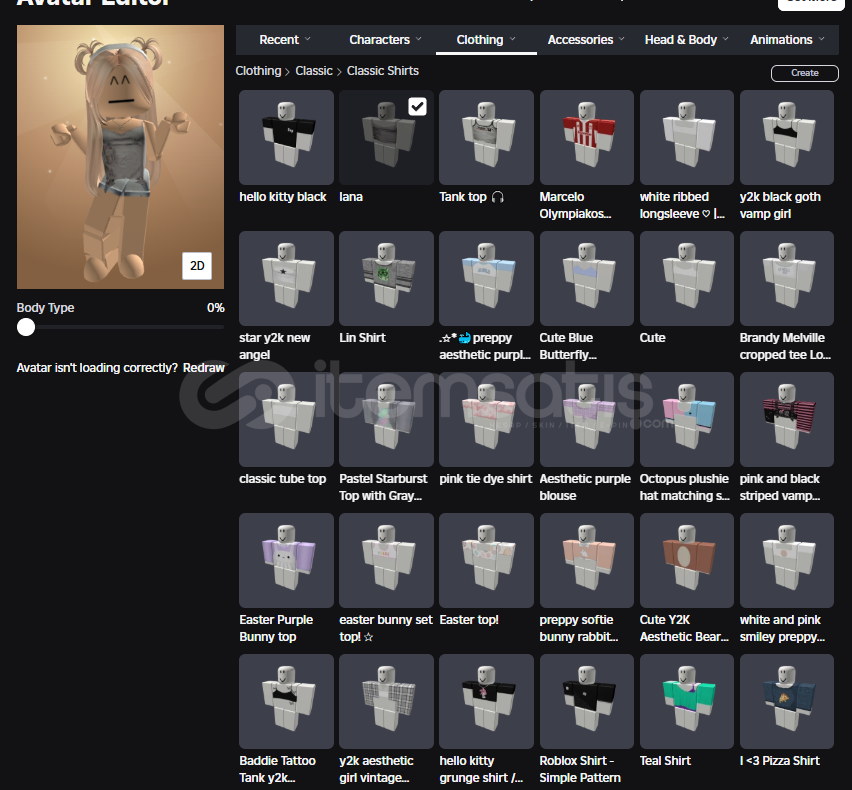Select the y2k aesthetic girl vintage thumbnail

pyautogui.click(x=386, y=701)
